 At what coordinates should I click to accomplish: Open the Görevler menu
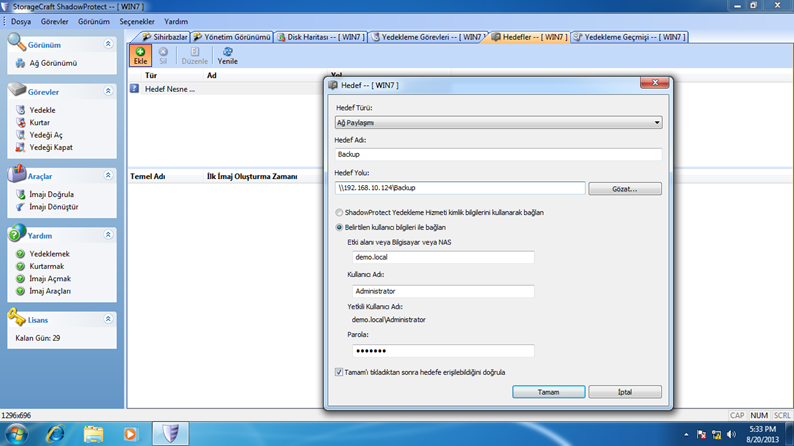pos(54,22)
